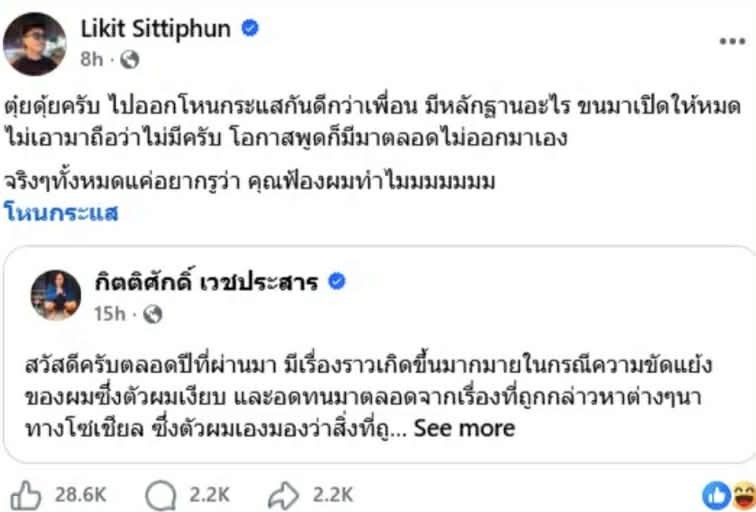The height and width of the screenshot is (512, 756).
Task: Click the globe icon beside 15h
Action: [153, 314]
